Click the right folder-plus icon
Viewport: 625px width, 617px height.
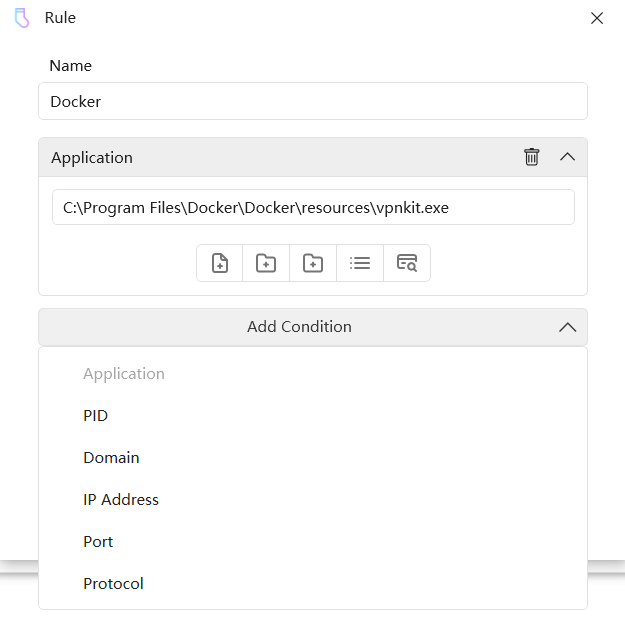[x=313, y=263]
